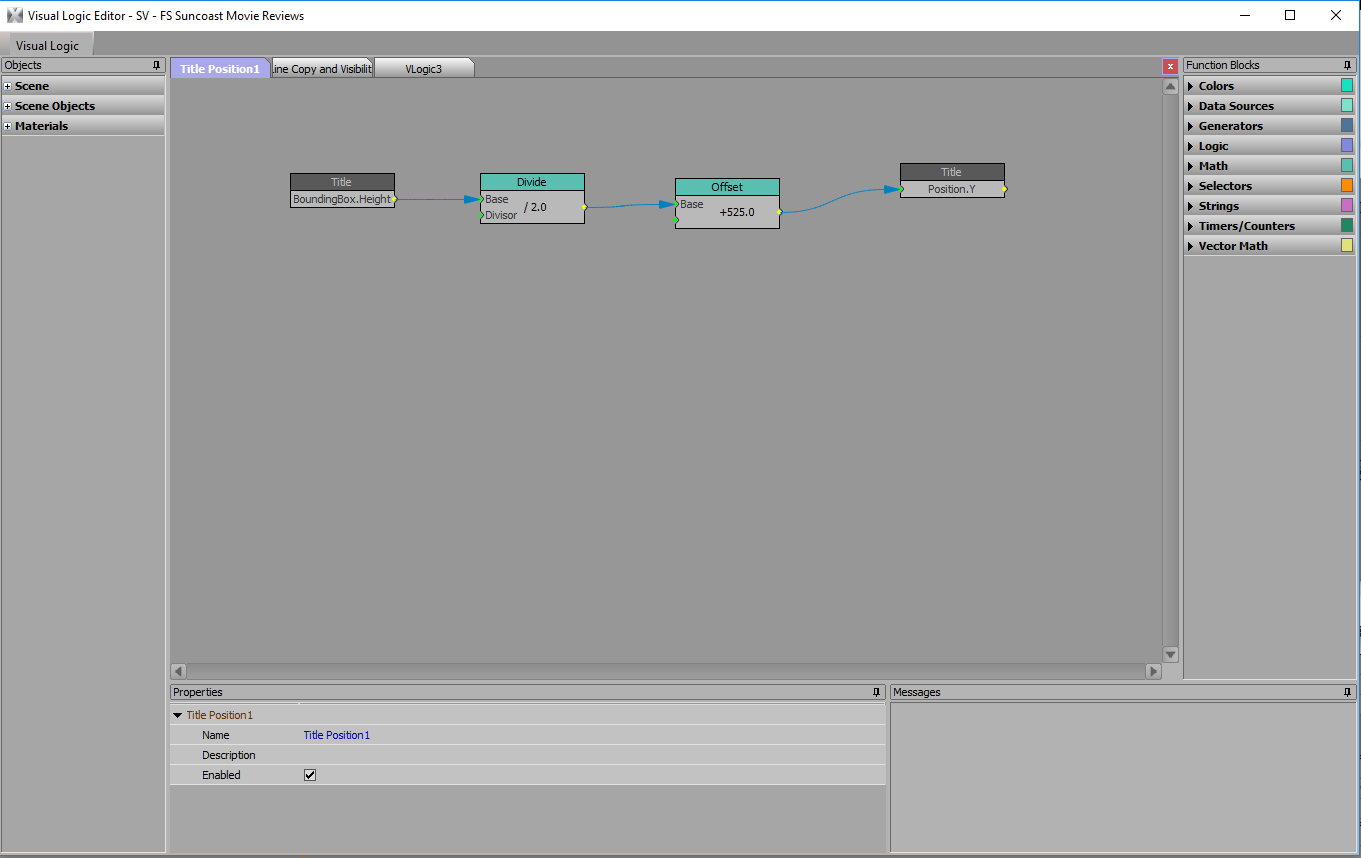Switch to the Title Position1 tab

220,68
